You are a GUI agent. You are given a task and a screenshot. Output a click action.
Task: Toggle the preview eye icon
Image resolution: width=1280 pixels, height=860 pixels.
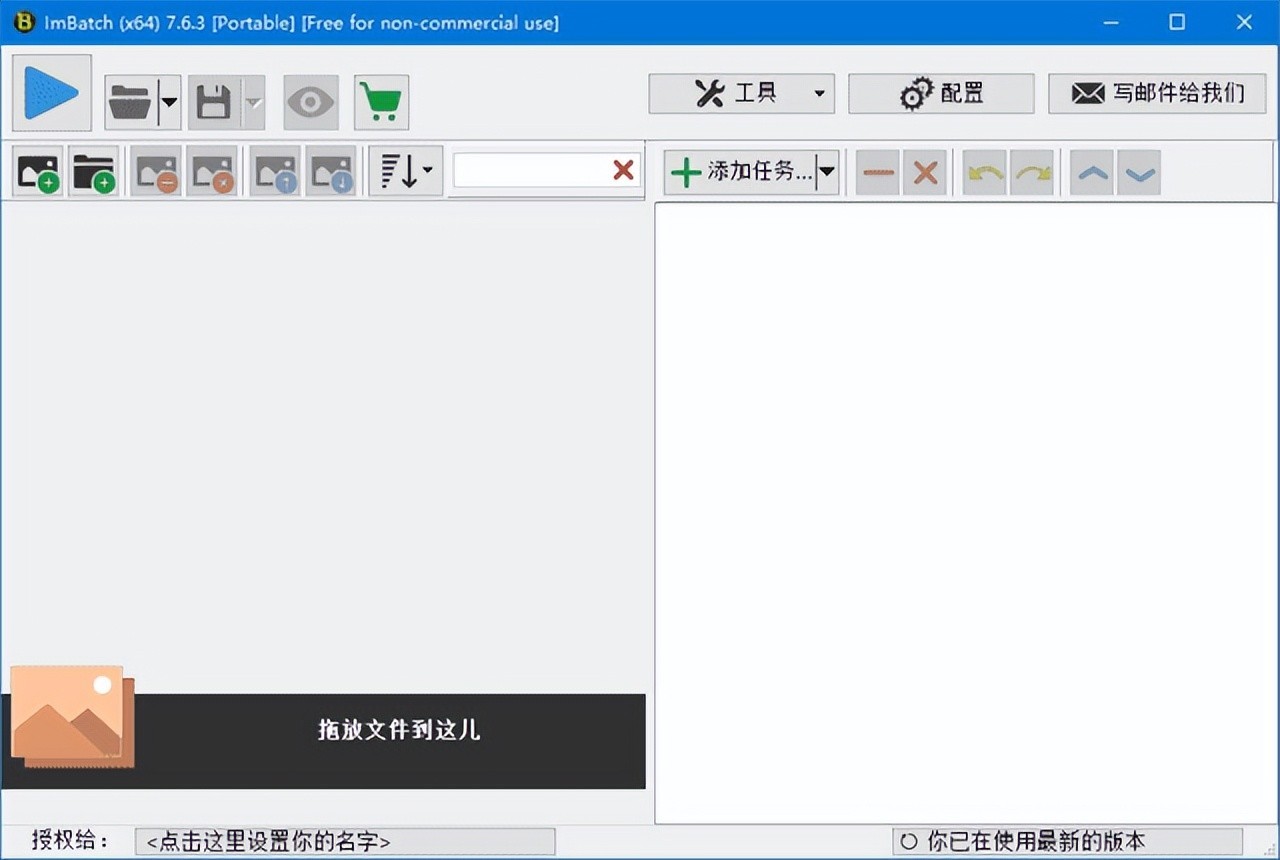click(311, 102)
